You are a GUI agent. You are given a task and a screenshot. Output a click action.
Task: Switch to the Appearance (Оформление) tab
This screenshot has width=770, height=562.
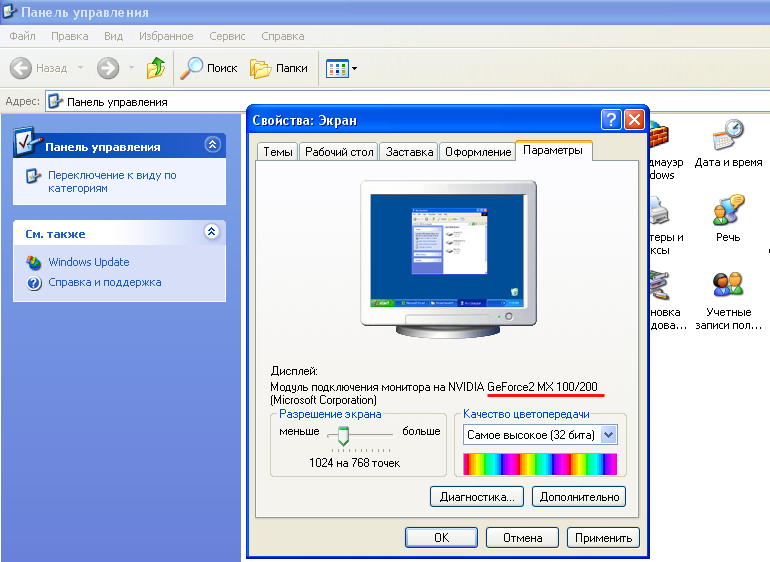coord(478,152)
